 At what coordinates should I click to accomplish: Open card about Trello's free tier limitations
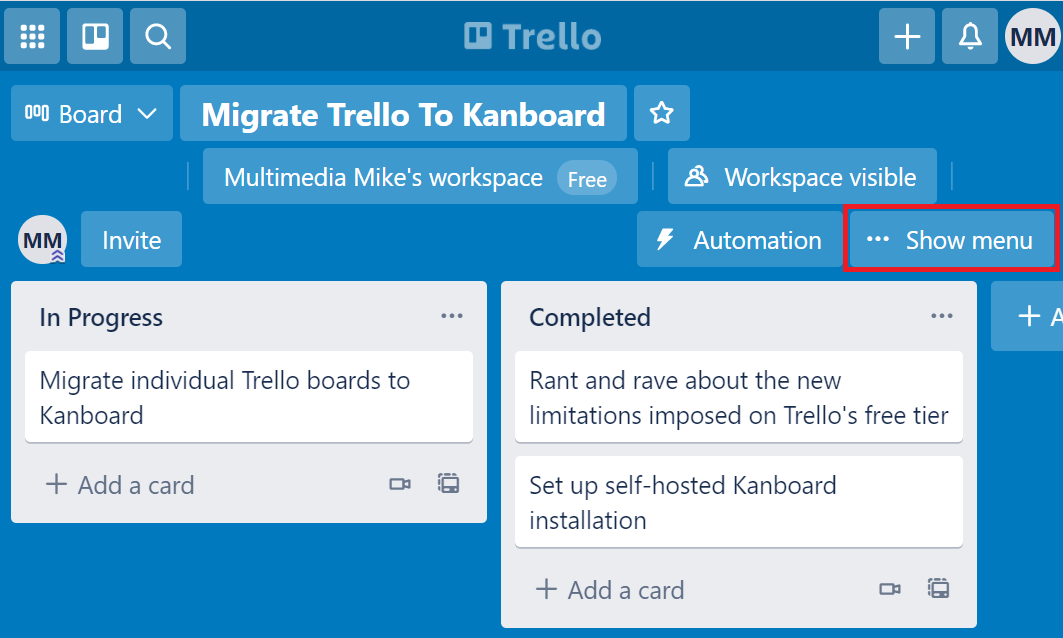click(739, 397)
